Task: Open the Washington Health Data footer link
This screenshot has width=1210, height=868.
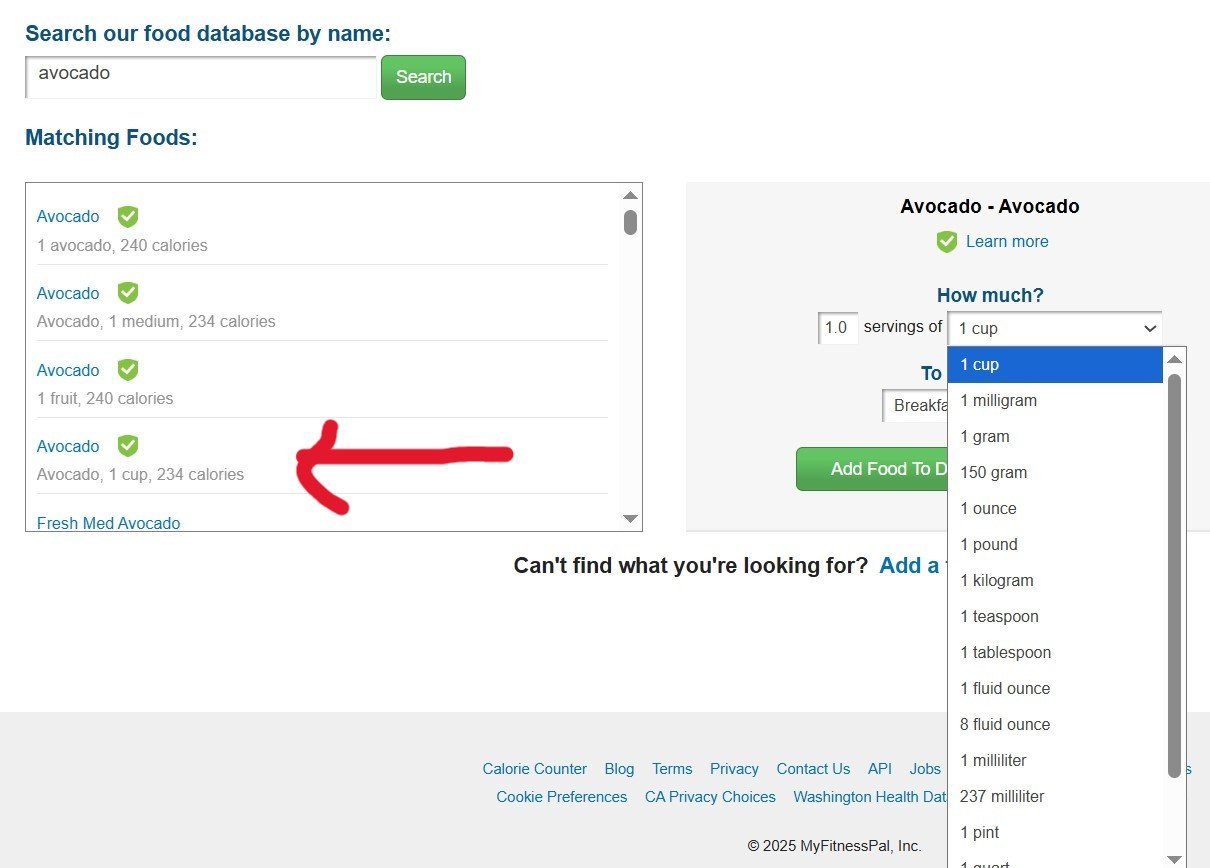Action: 870,797
